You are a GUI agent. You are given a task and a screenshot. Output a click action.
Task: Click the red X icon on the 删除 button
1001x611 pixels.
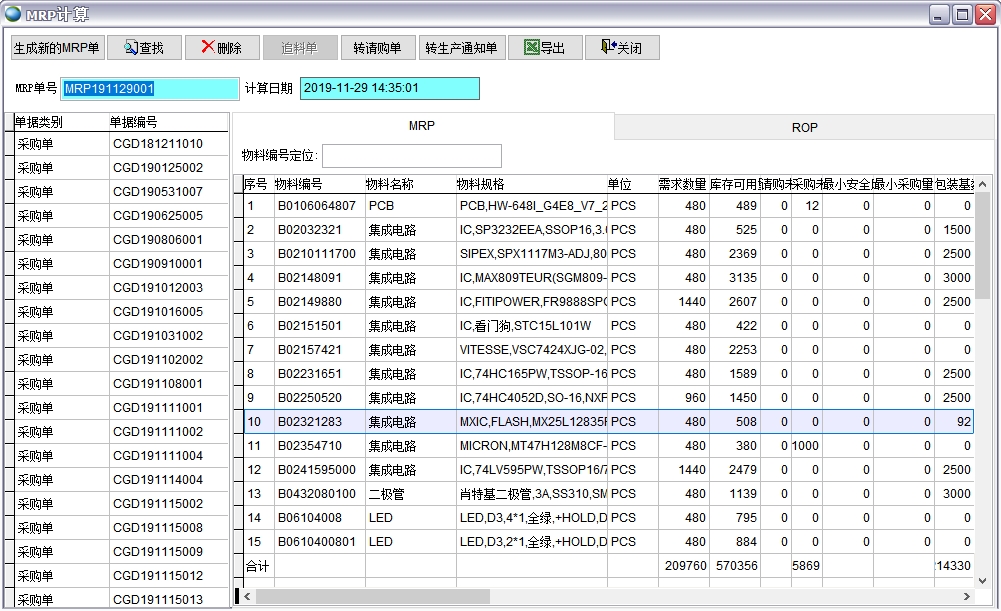tap(207, 47)
